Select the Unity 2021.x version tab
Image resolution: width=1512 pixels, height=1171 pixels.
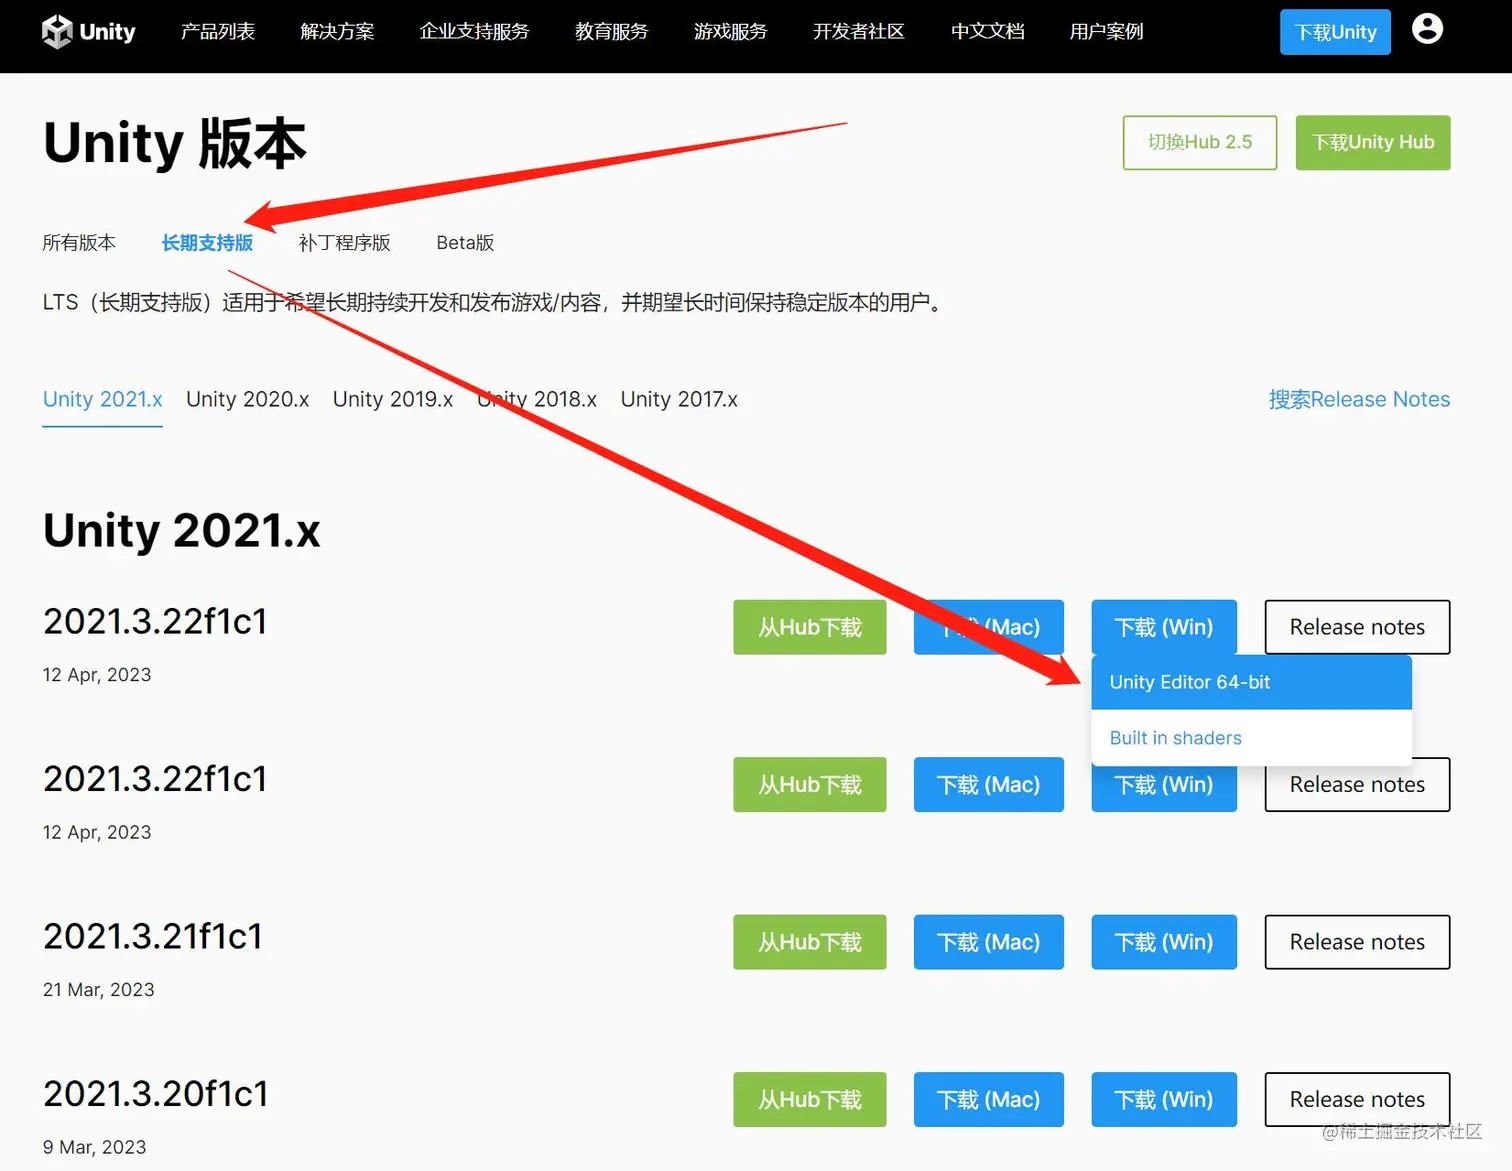102,400
